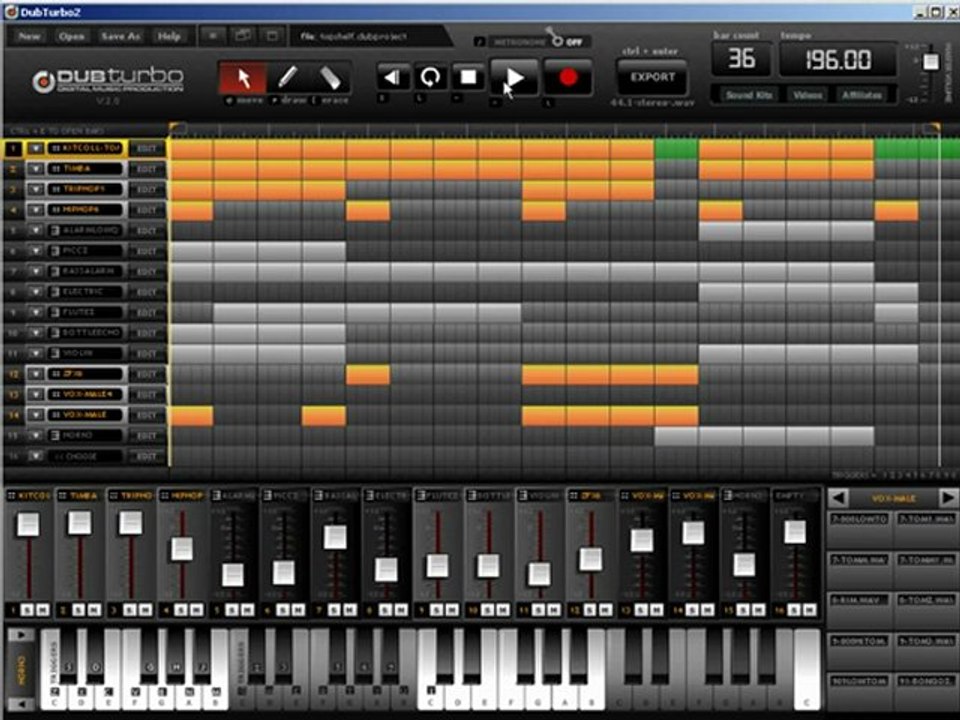
Task: Click the HIPHOP channel volume fader
Action: (x=182, y=549)
